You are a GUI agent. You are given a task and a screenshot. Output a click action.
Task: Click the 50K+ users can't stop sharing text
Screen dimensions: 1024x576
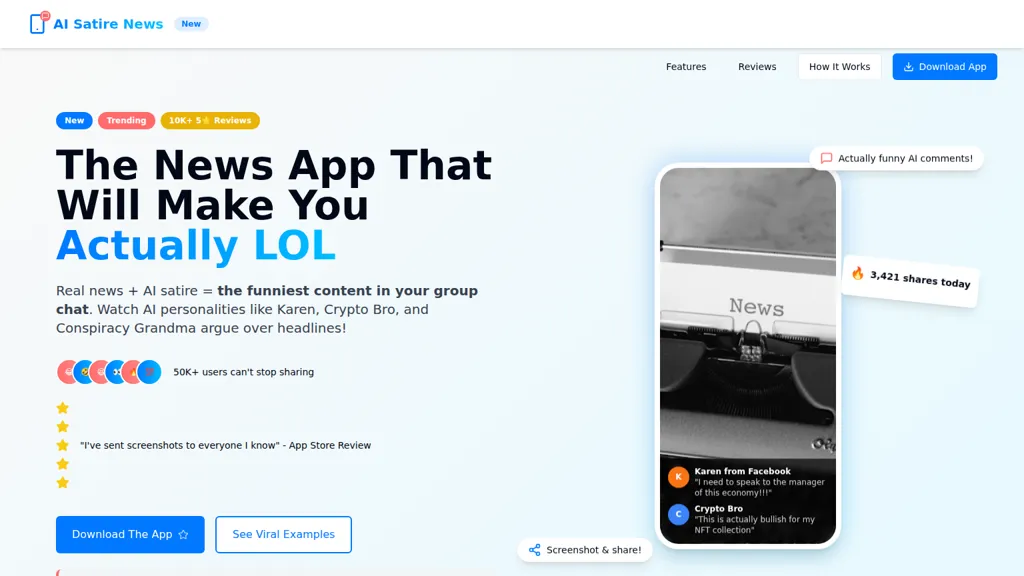(x=244, y=372)
